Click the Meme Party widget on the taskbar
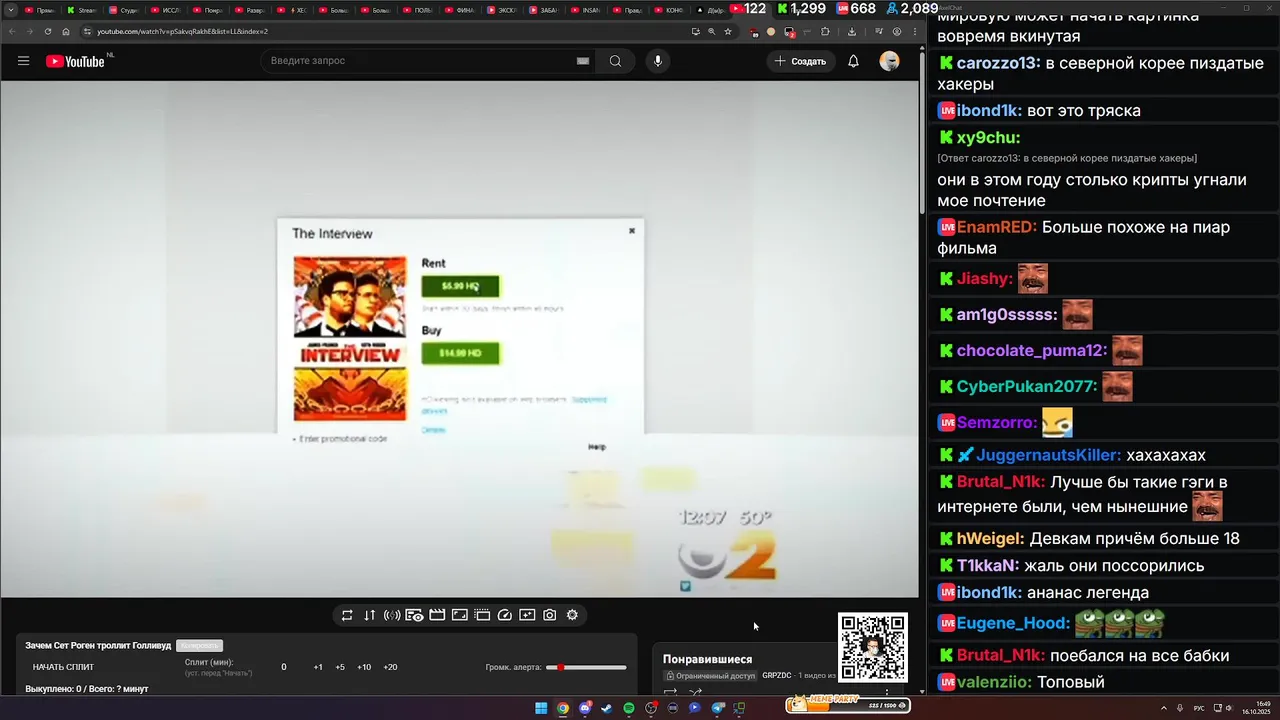This screenshot has width=1280, height=720. coord(846,704)
